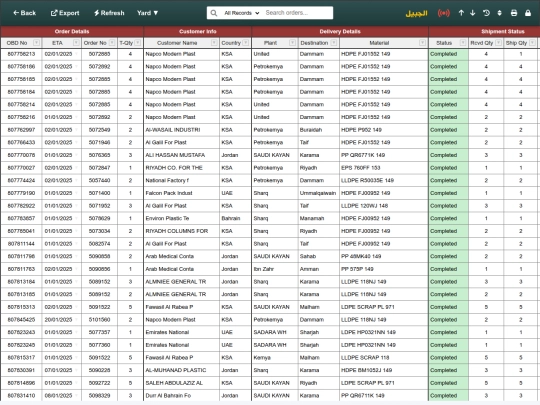Image resolution: width=540 pixels, height=405 pixels.
Task: Open the Yard dropdown menu
Action: tap(147, 13)
